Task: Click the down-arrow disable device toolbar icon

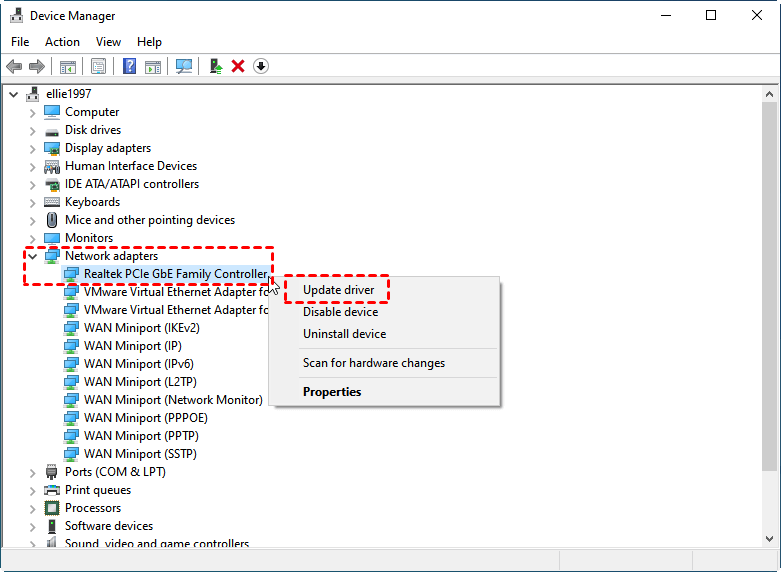Action: (x=261, y=66)
